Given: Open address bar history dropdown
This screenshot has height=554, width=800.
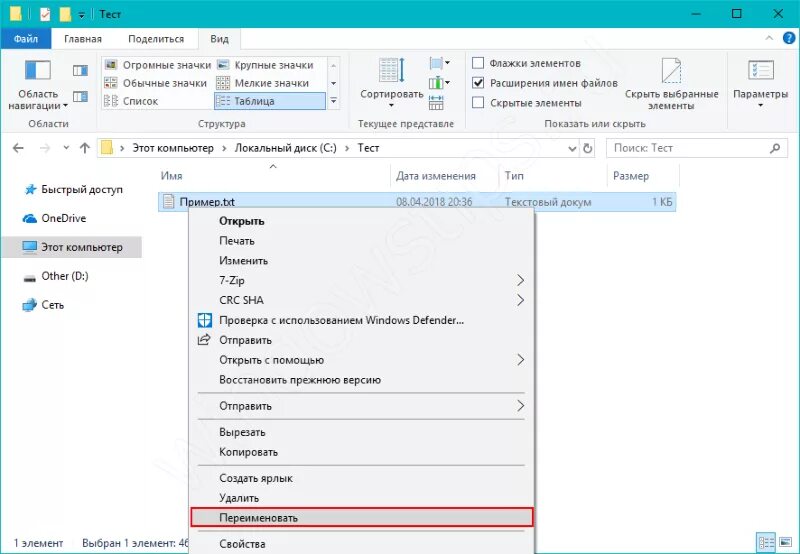Looking at the screenshot, I should (572, 148).
